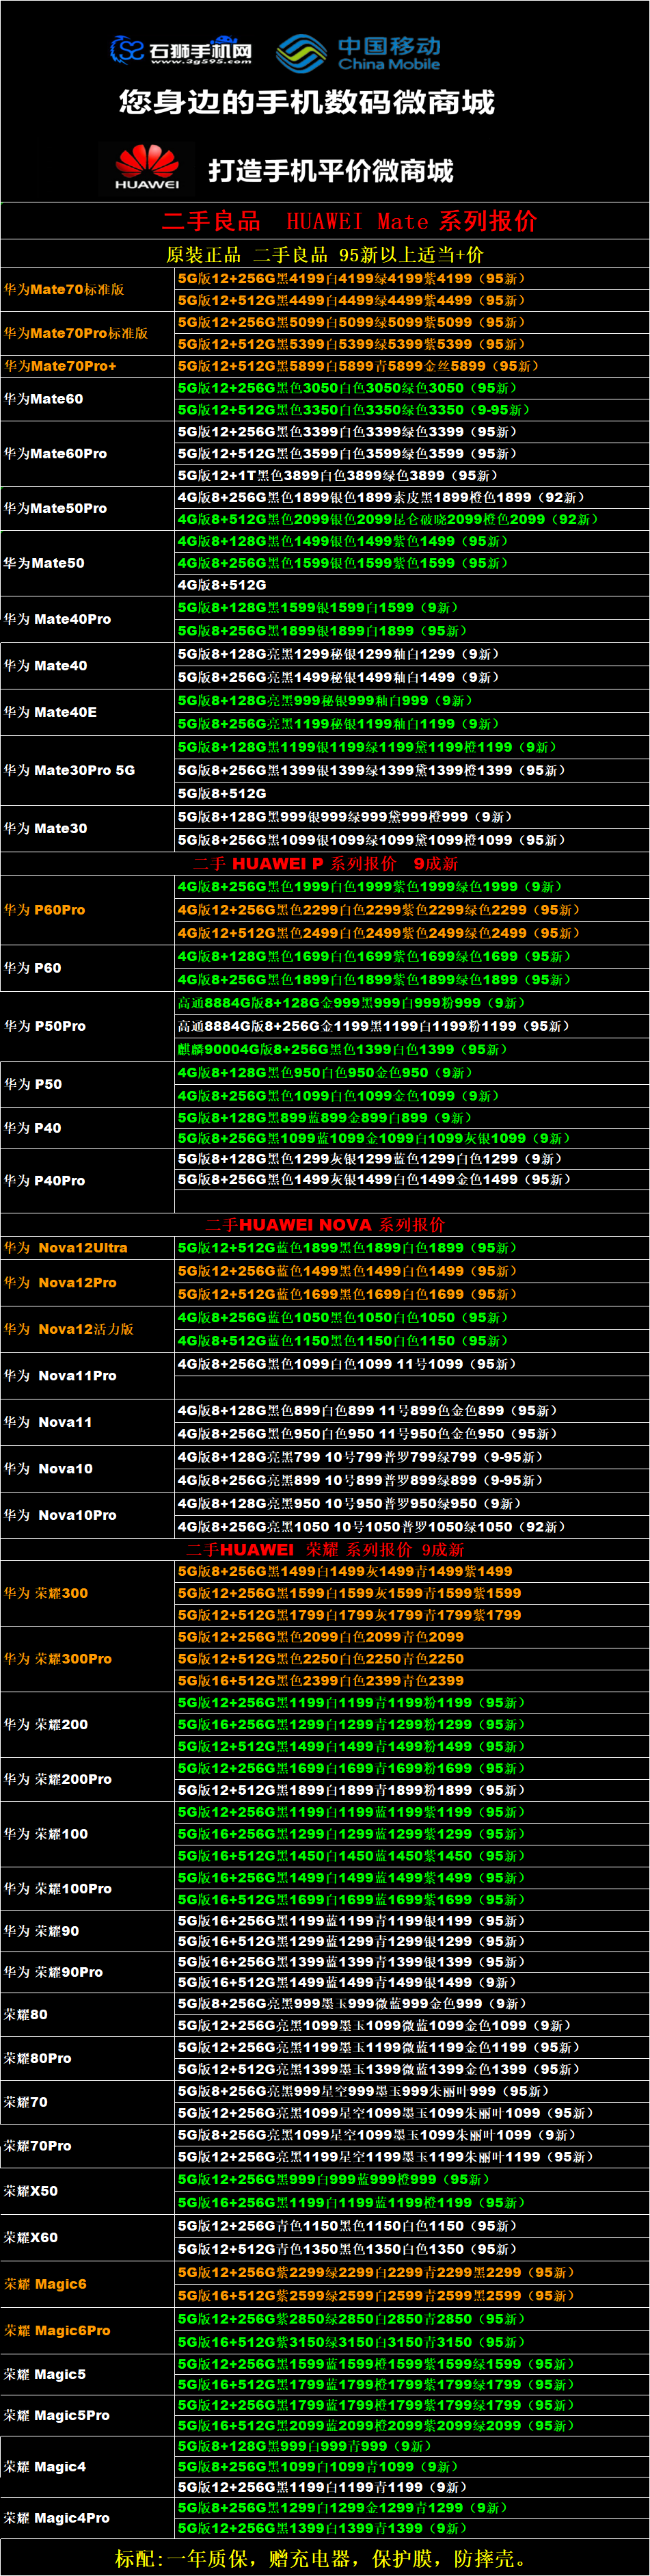
Task: Select the 华为 Mate40Pro model cell
Action: (87, 619)
